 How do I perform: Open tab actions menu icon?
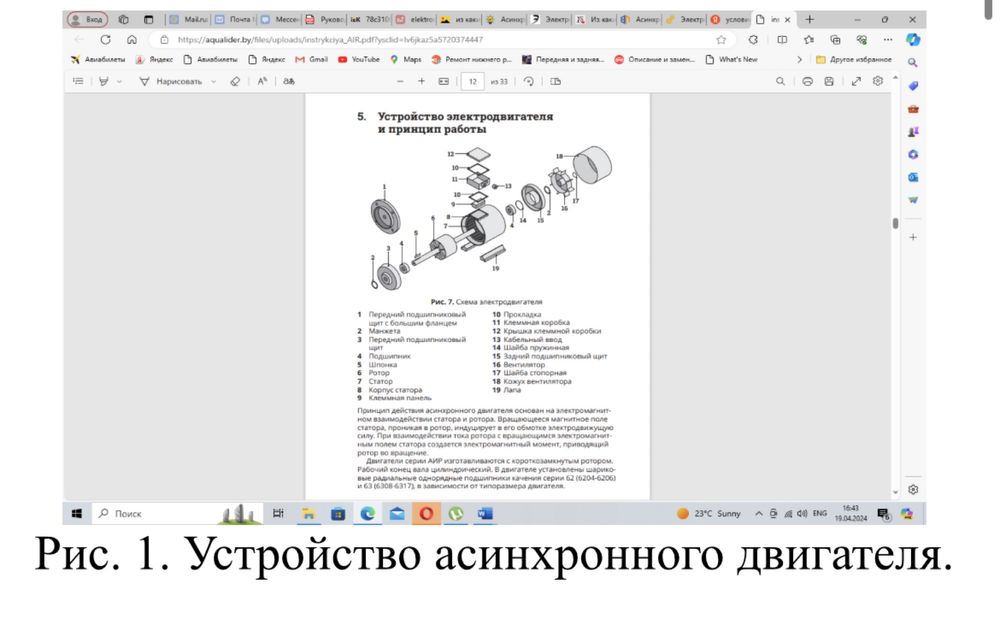click(x=148, y=19)
